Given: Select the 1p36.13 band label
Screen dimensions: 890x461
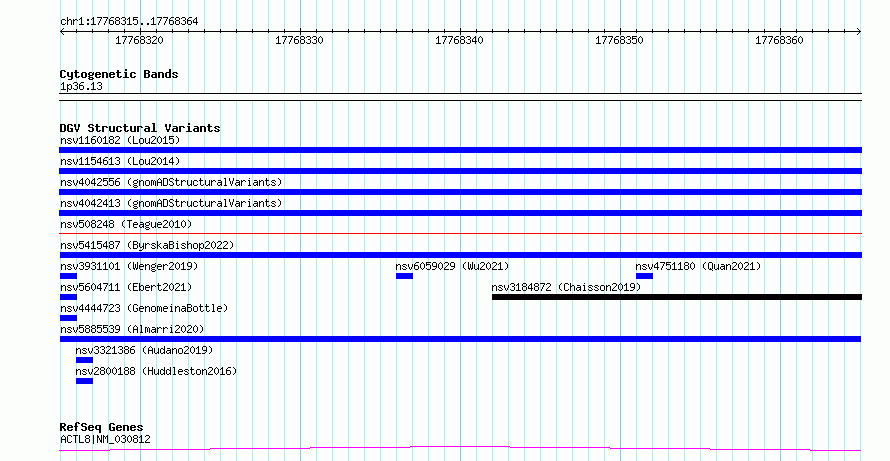Looking at the screenshot, I should [x=81, y=86].
